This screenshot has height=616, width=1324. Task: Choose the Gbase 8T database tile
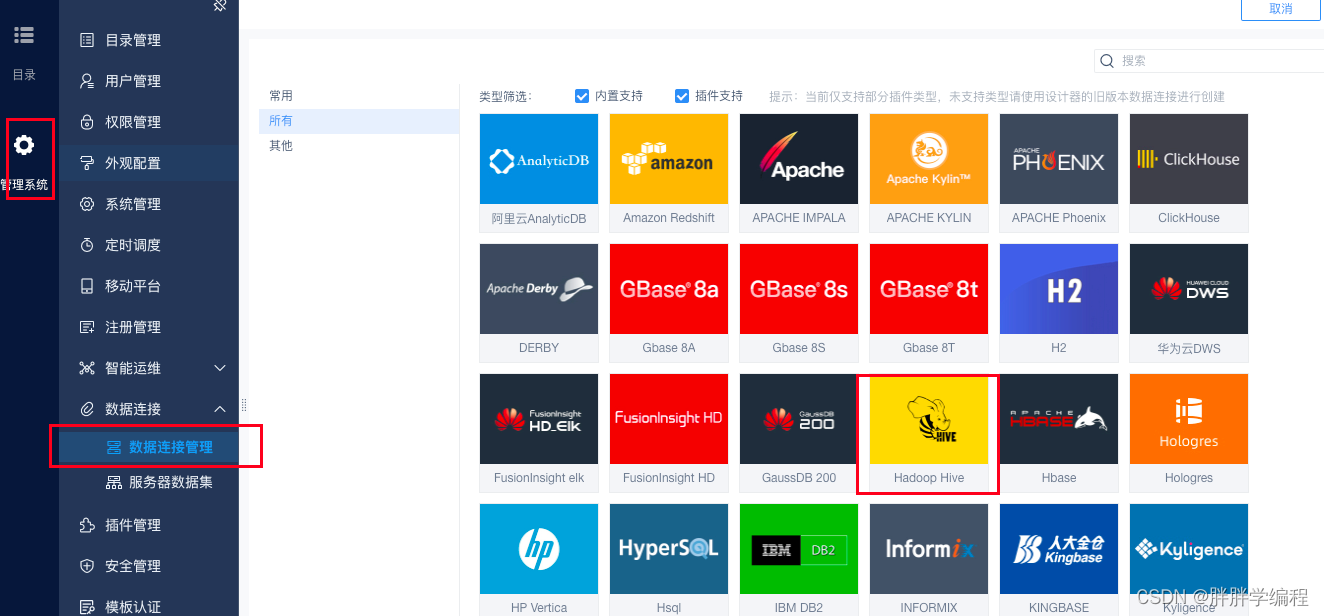point(929,303)
